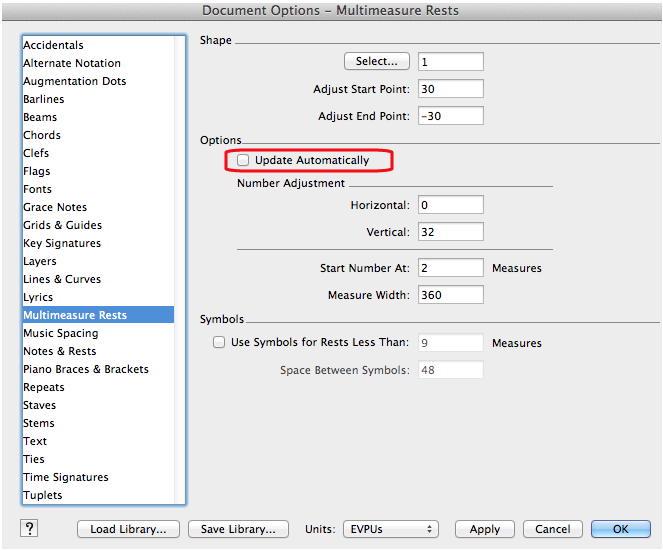This screenshot has width=663, height=551.
Task: Select Music Spacing category
Action: tap(61, 333)
